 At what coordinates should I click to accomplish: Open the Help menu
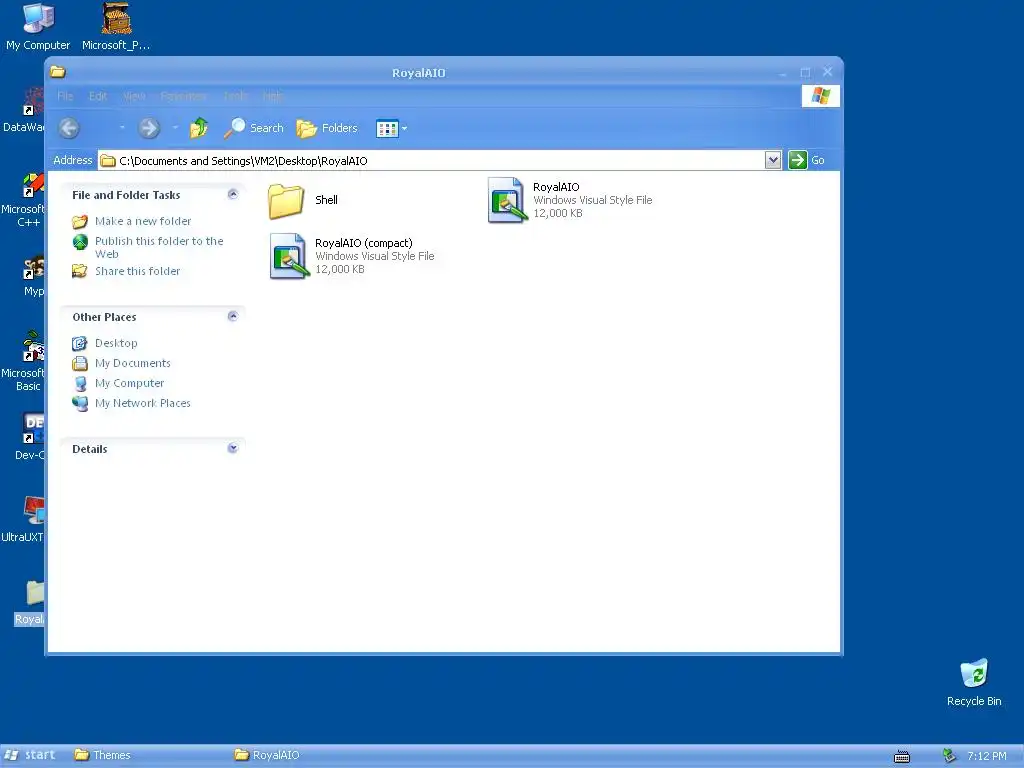click(273, 96)
